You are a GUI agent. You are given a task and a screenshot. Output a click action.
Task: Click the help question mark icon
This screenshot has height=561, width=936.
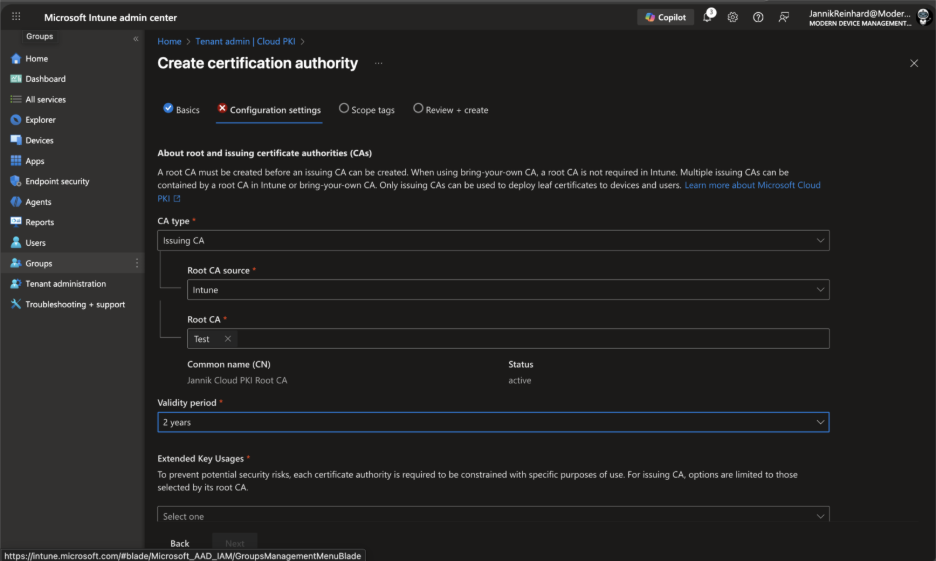(x=758, y=17)
